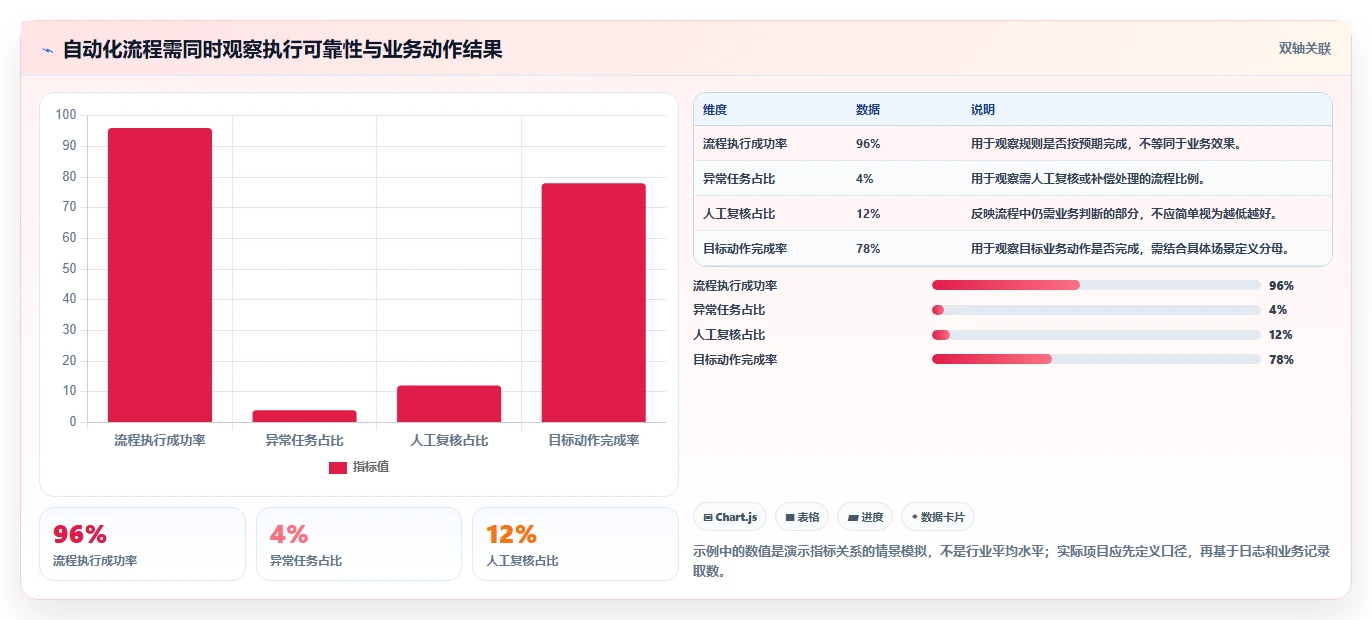Click description 用于观察需人工复核或补偿处理的流程比例
This screenshot has height=620, width=1372.
click(x=1088, y=179)
